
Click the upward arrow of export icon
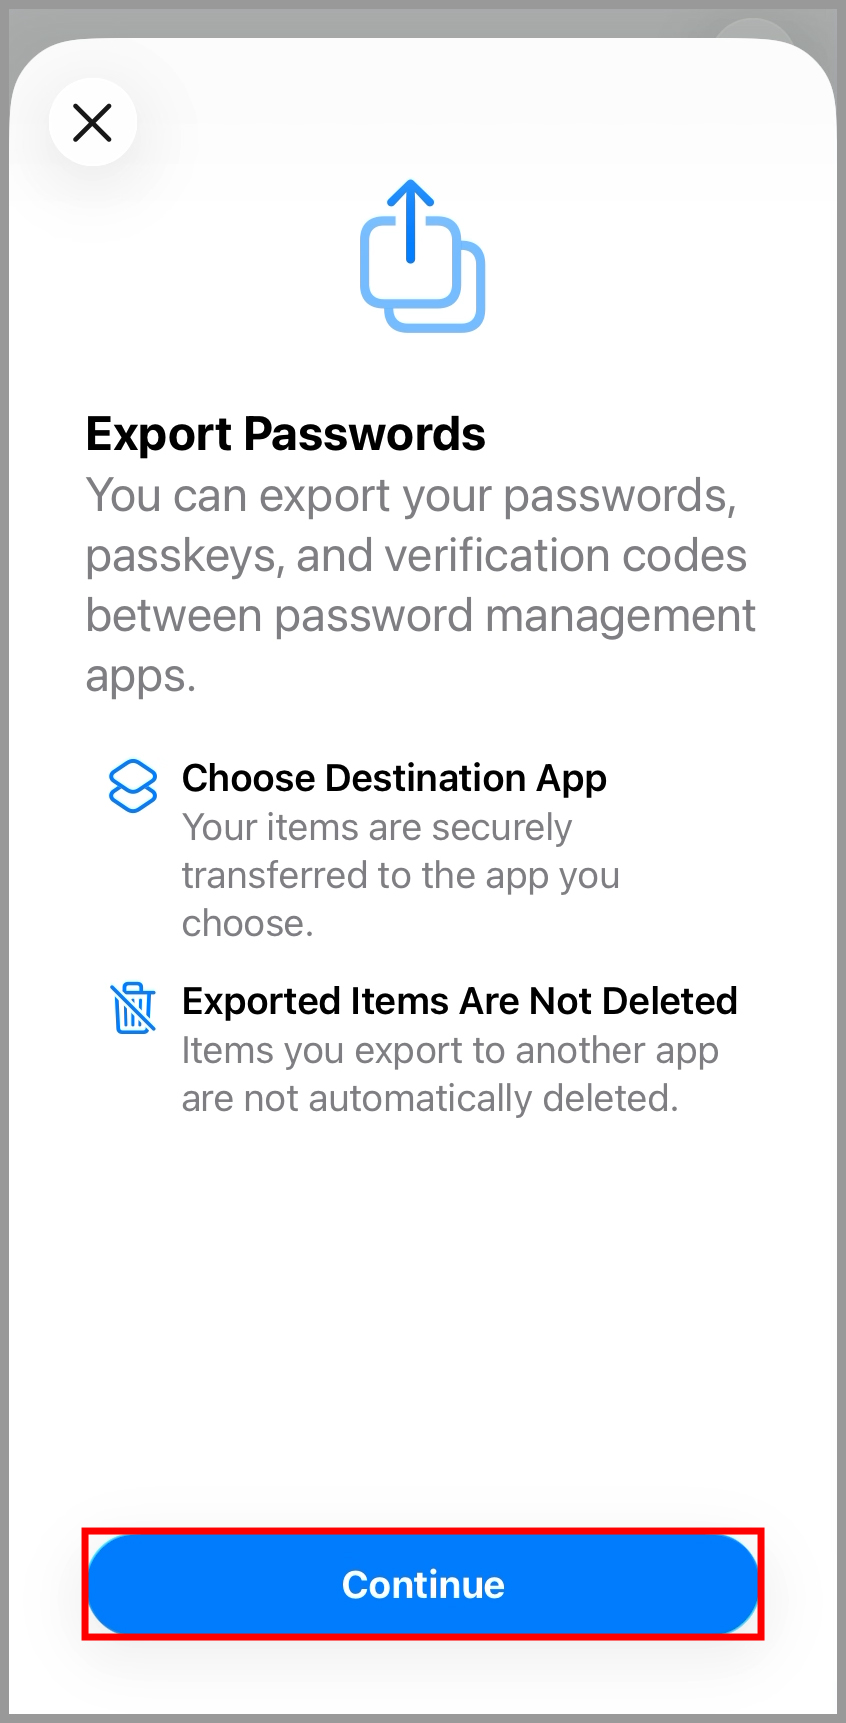point(410,215)
